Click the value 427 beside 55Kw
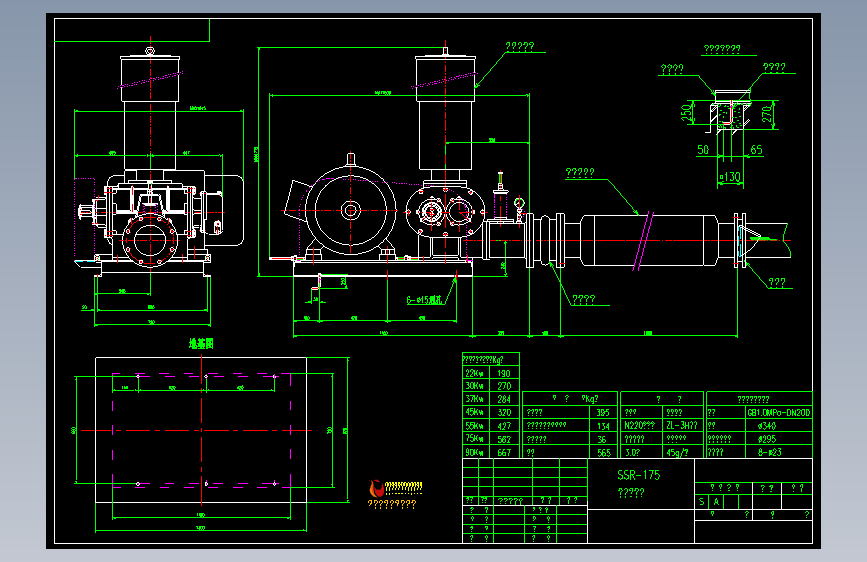 (504, 426)
